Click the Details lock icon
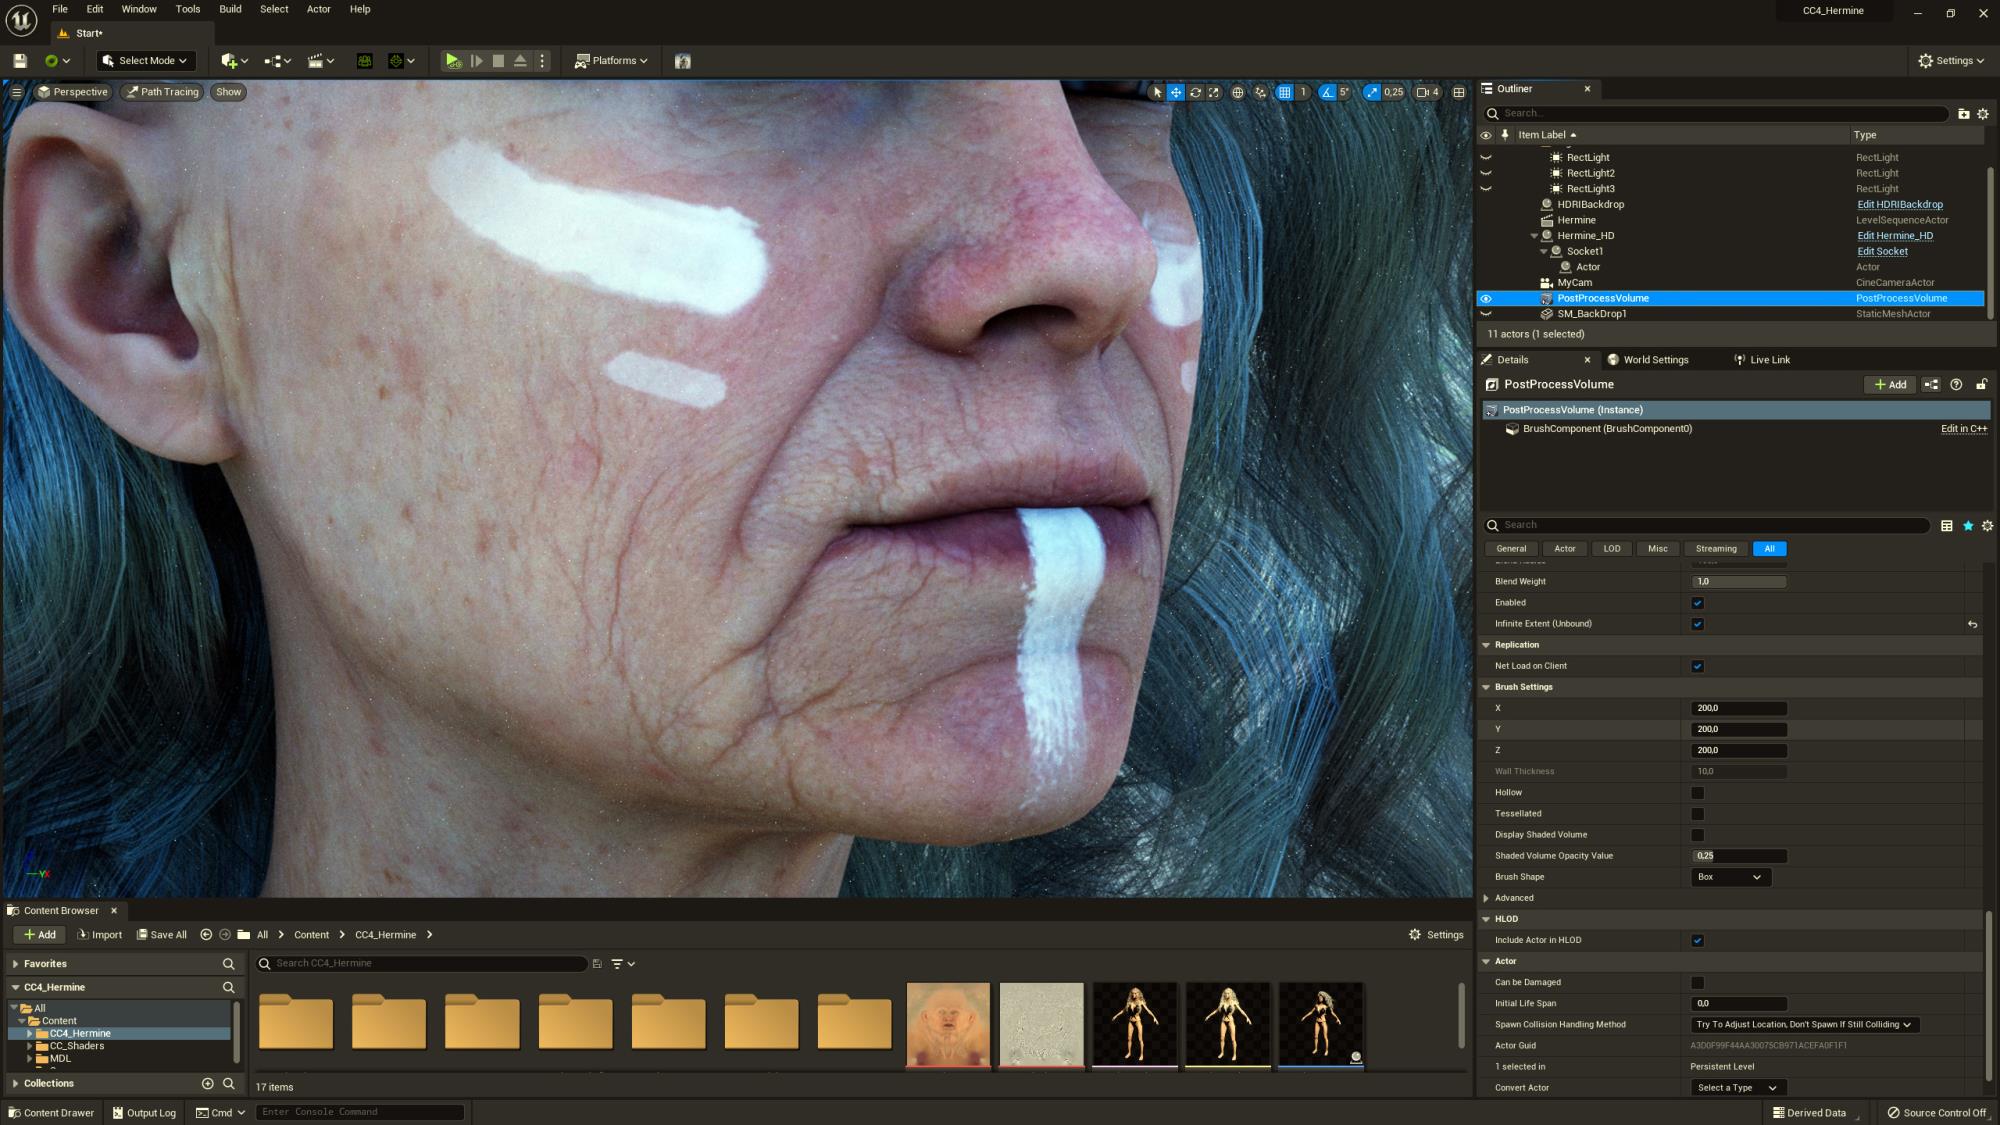Screen dimensions: 2000x1125 pos(1981,385)
